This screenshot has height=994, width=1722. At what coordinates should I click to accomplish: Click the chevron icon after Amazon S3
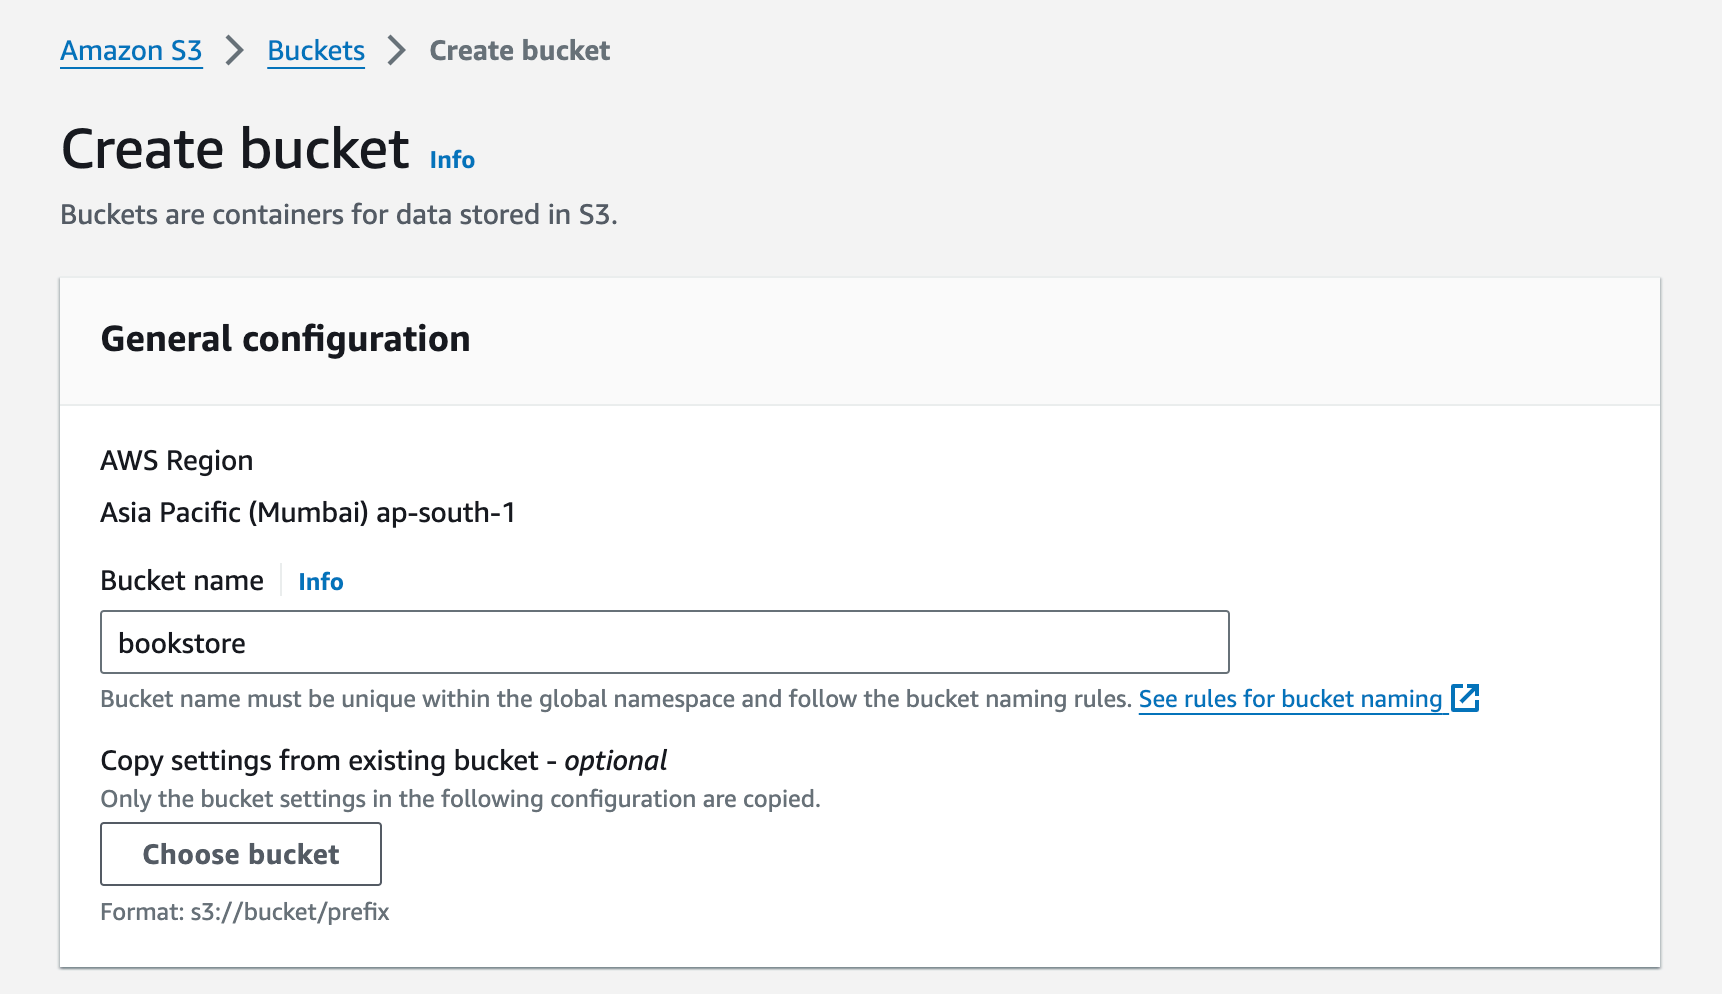pos(235,50)
